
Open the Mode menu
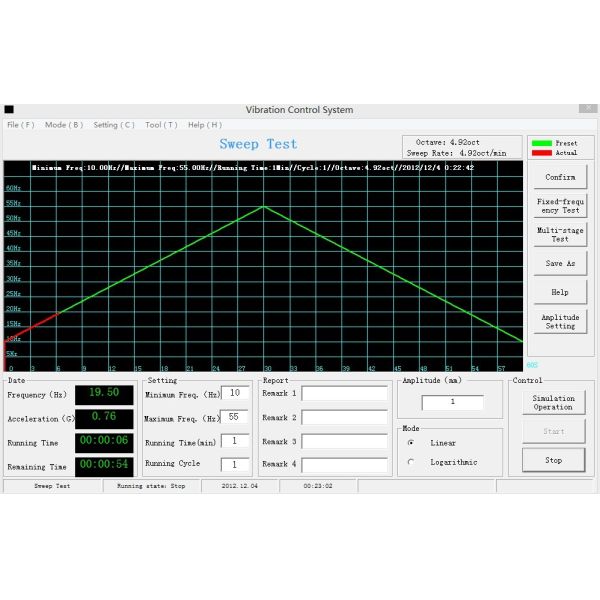[x=63, y=125]
